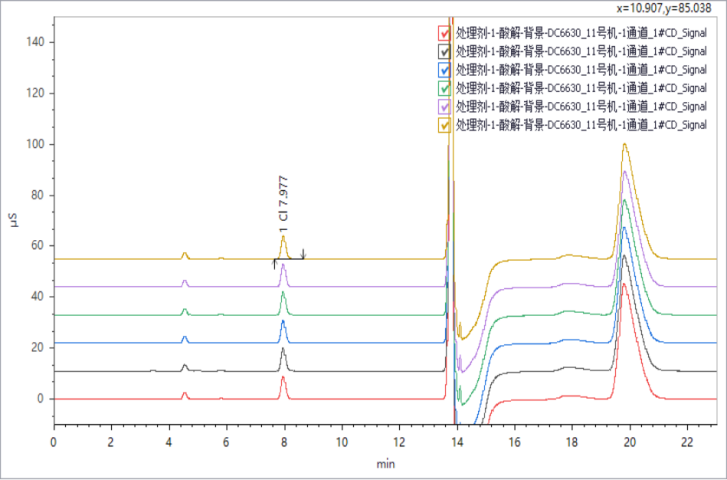The height and width of the screenshot is (480, 727).
Task: Click the y-axis tick label "140"
Action: (37, 42)
